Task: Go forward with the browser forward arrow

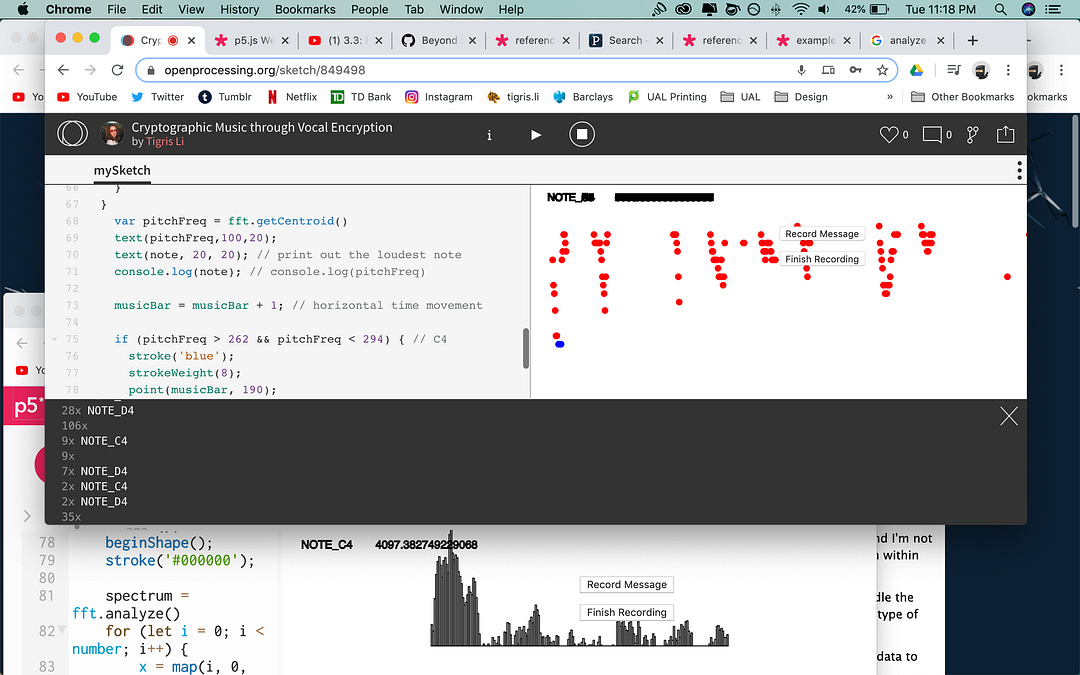Action: tap(90, 70)
